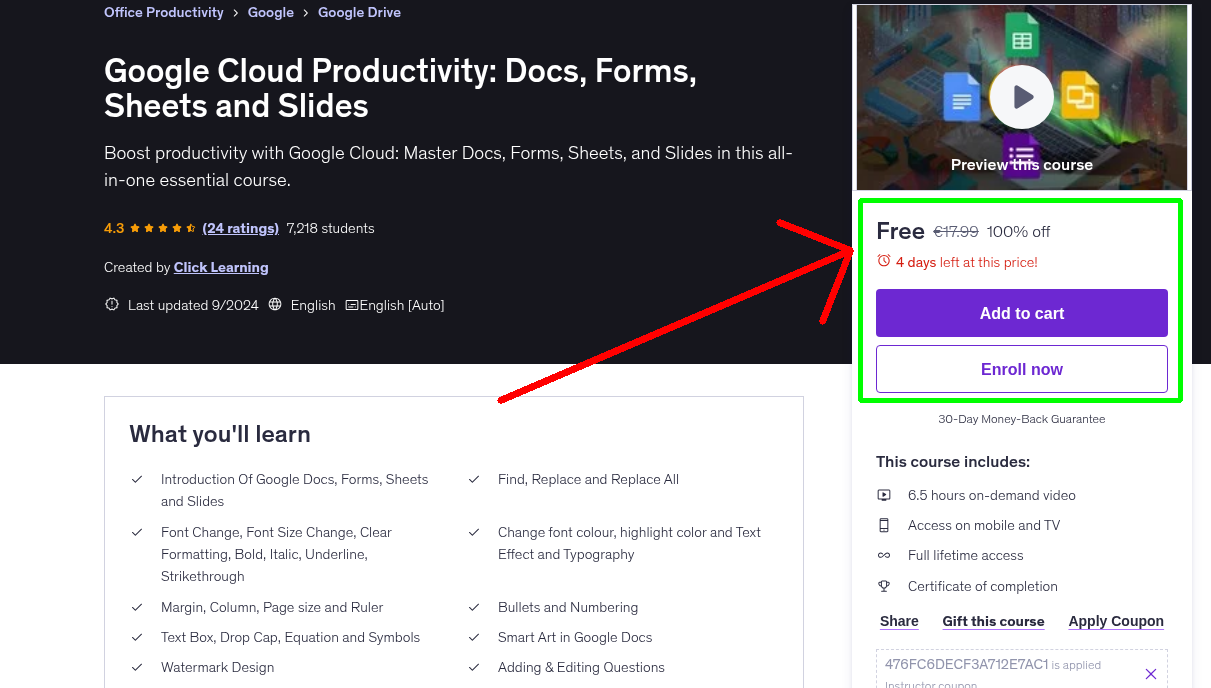Select the Apply Coupon option
Viewport: 1211px width, 688px height.
click(1115, 621)
